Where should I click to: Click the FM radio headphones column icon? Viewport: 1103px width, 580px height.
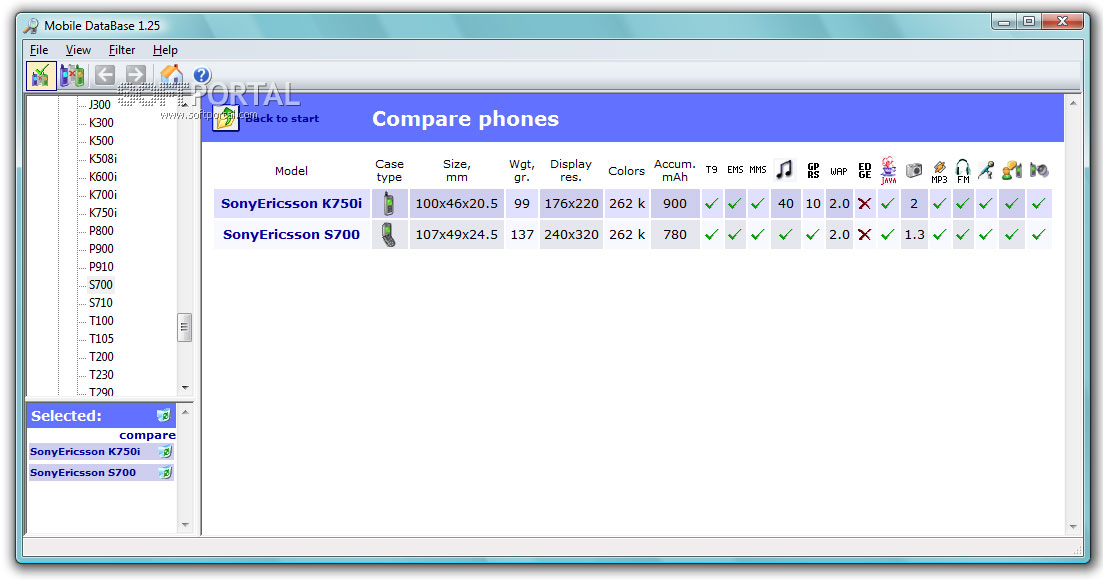pos(963,171)
